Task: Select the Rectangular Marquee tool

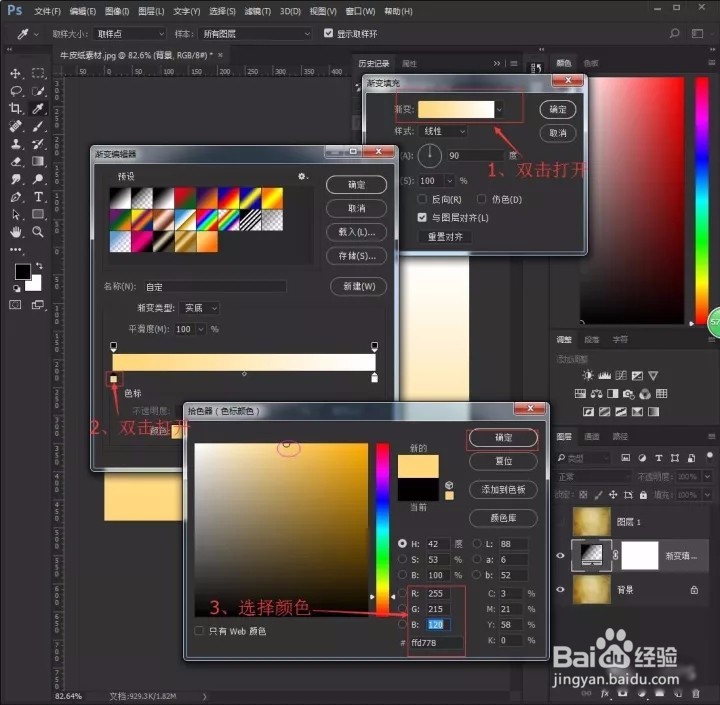Action: coord(38,73)
